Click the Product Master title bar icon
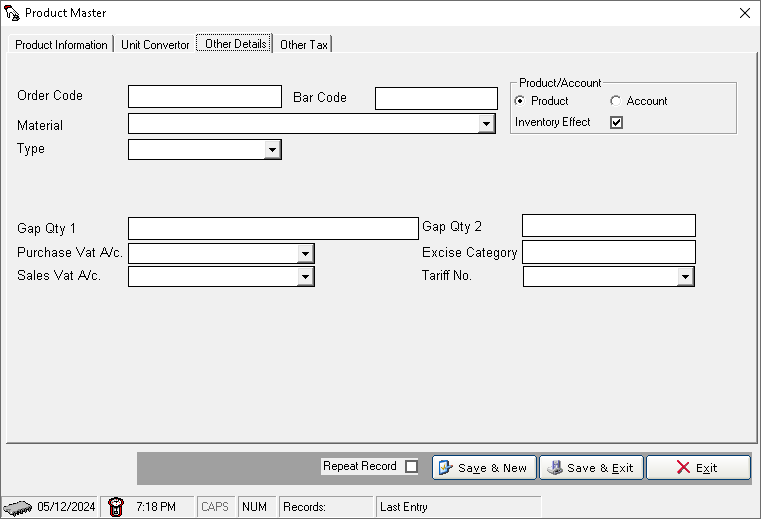 click(12, 13)
